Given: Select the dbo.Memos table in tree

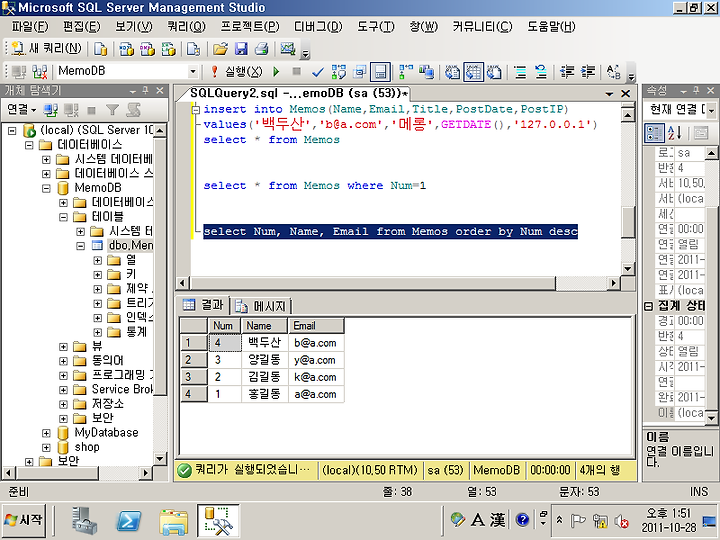Looking at the screenshot, I should (131, 246).
